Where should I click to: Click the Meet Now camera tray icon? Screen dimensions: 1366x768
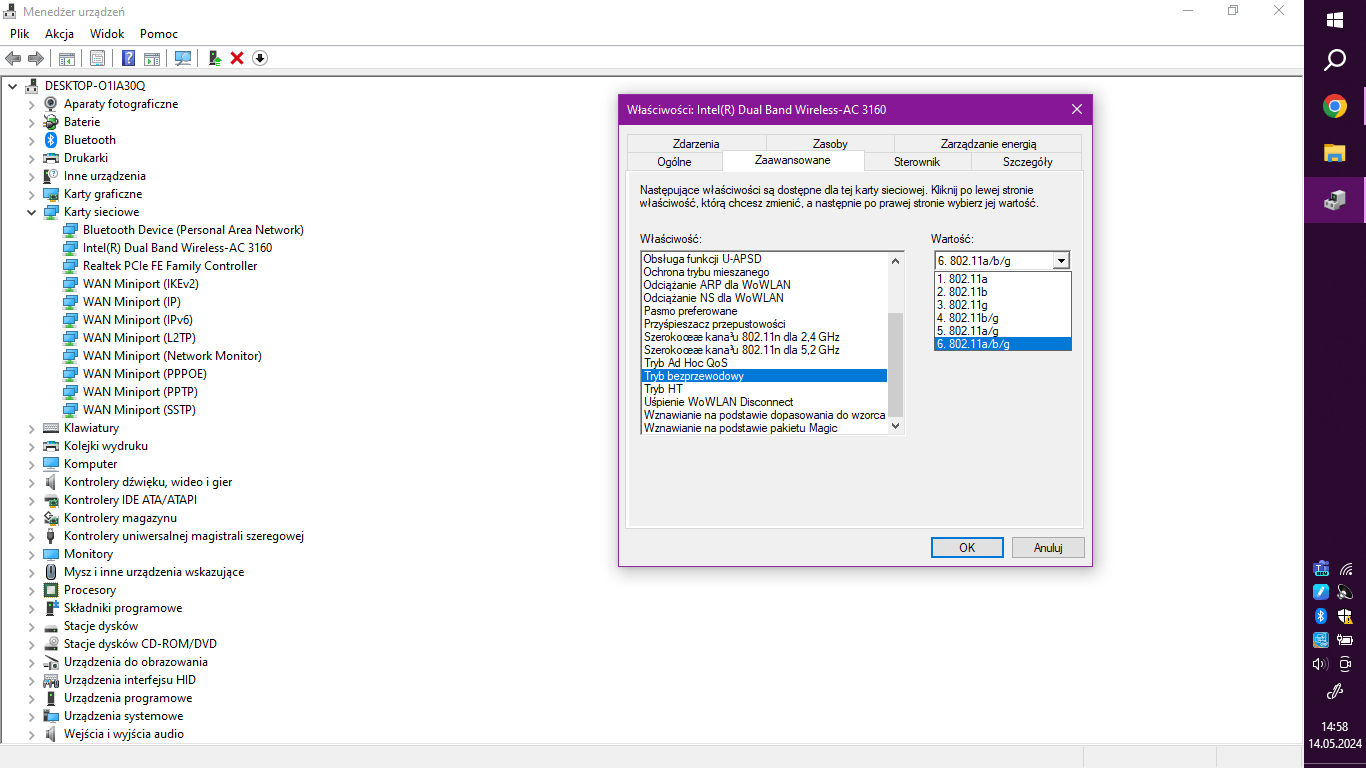click(x=1346, y=664)
